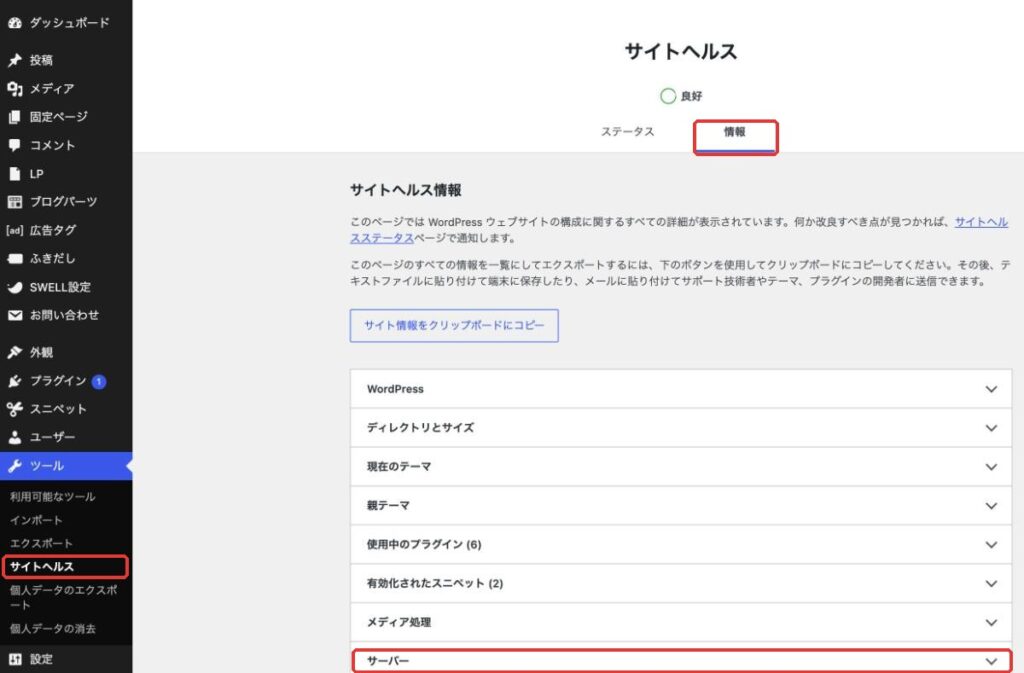This screenshot has width=1024, height=673.
Task: Open the ダッシュボード menu label
Action: (69, 23)
